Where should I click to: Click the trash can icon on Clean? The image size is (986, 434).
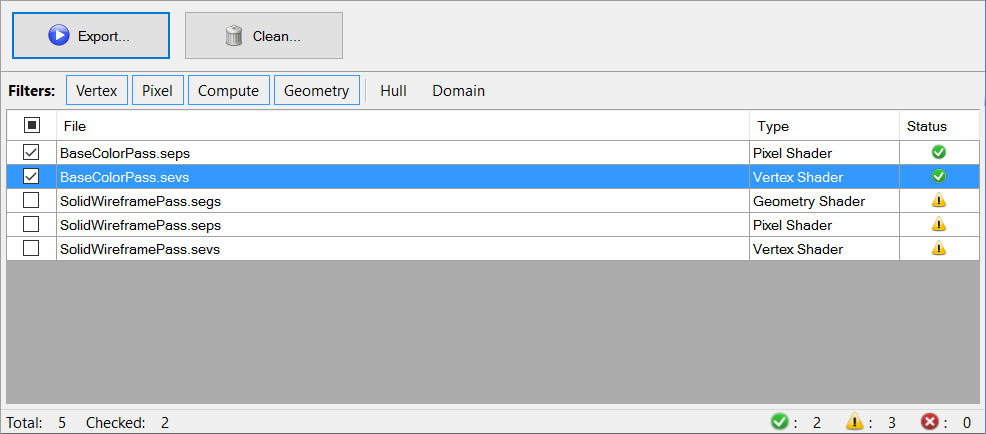pos(234,35)
